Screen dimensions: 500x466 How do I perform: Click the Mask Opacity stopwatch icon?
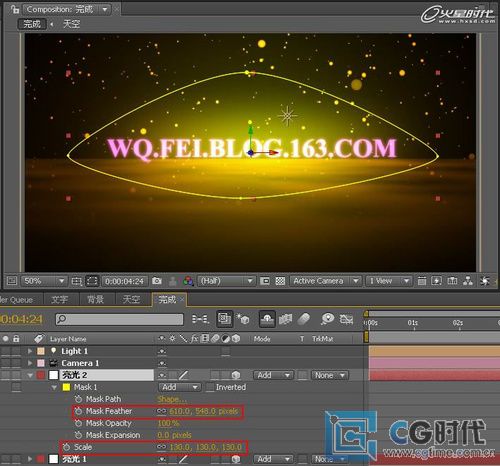click(x=78, y=423)
